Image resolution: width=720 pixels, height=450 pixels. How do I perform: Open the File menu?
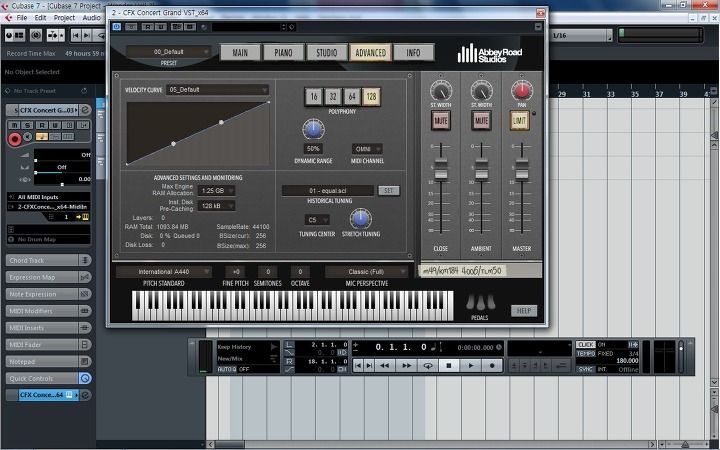point(22,17)
